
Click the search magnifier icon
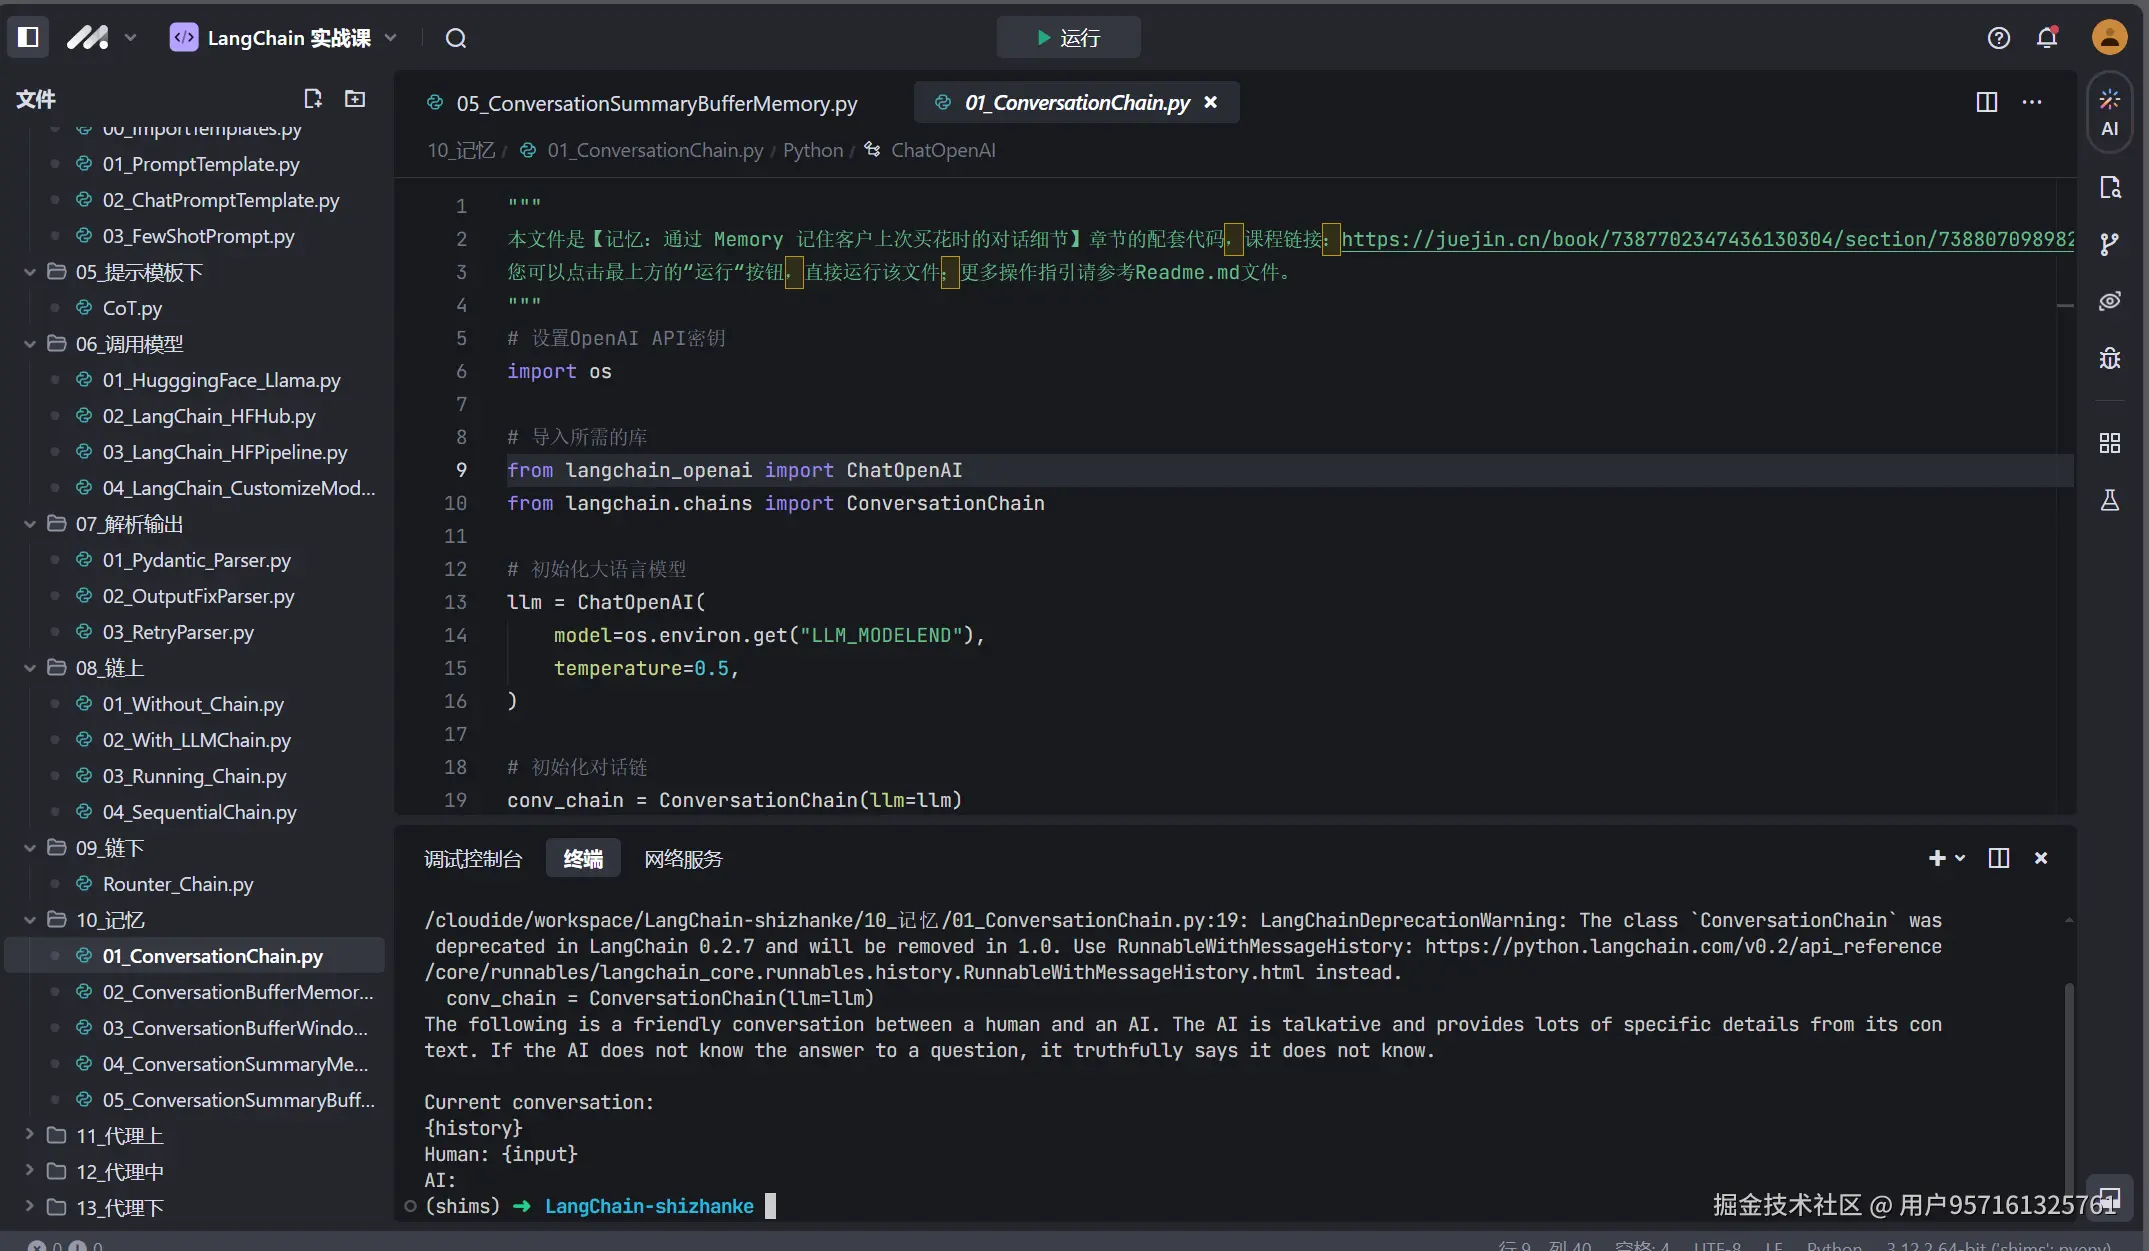[x=456, y=38]
